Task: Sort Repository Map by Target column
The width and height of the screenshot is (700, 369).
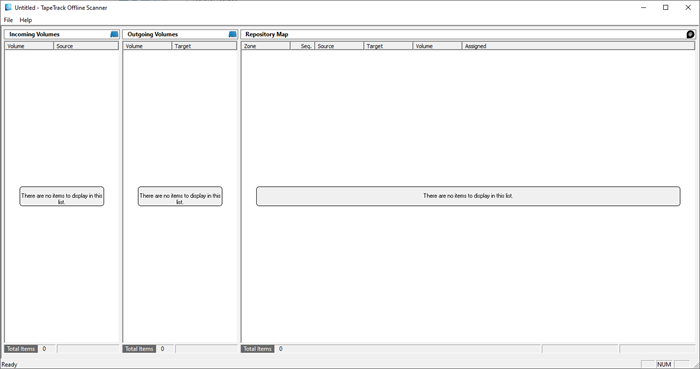Action: [388, 46]
